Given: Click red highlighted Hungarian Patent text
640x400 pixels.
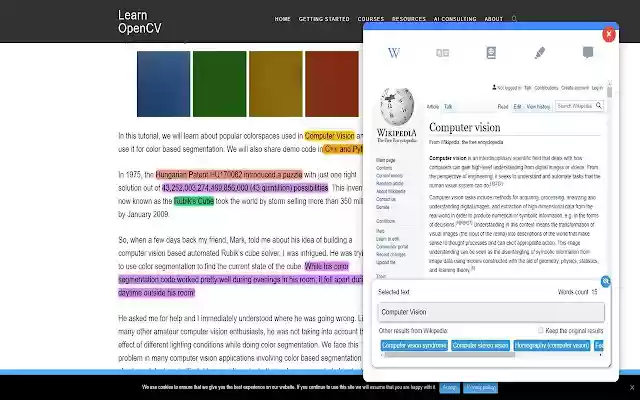Looking at the screenshot, I should [229, 175].
